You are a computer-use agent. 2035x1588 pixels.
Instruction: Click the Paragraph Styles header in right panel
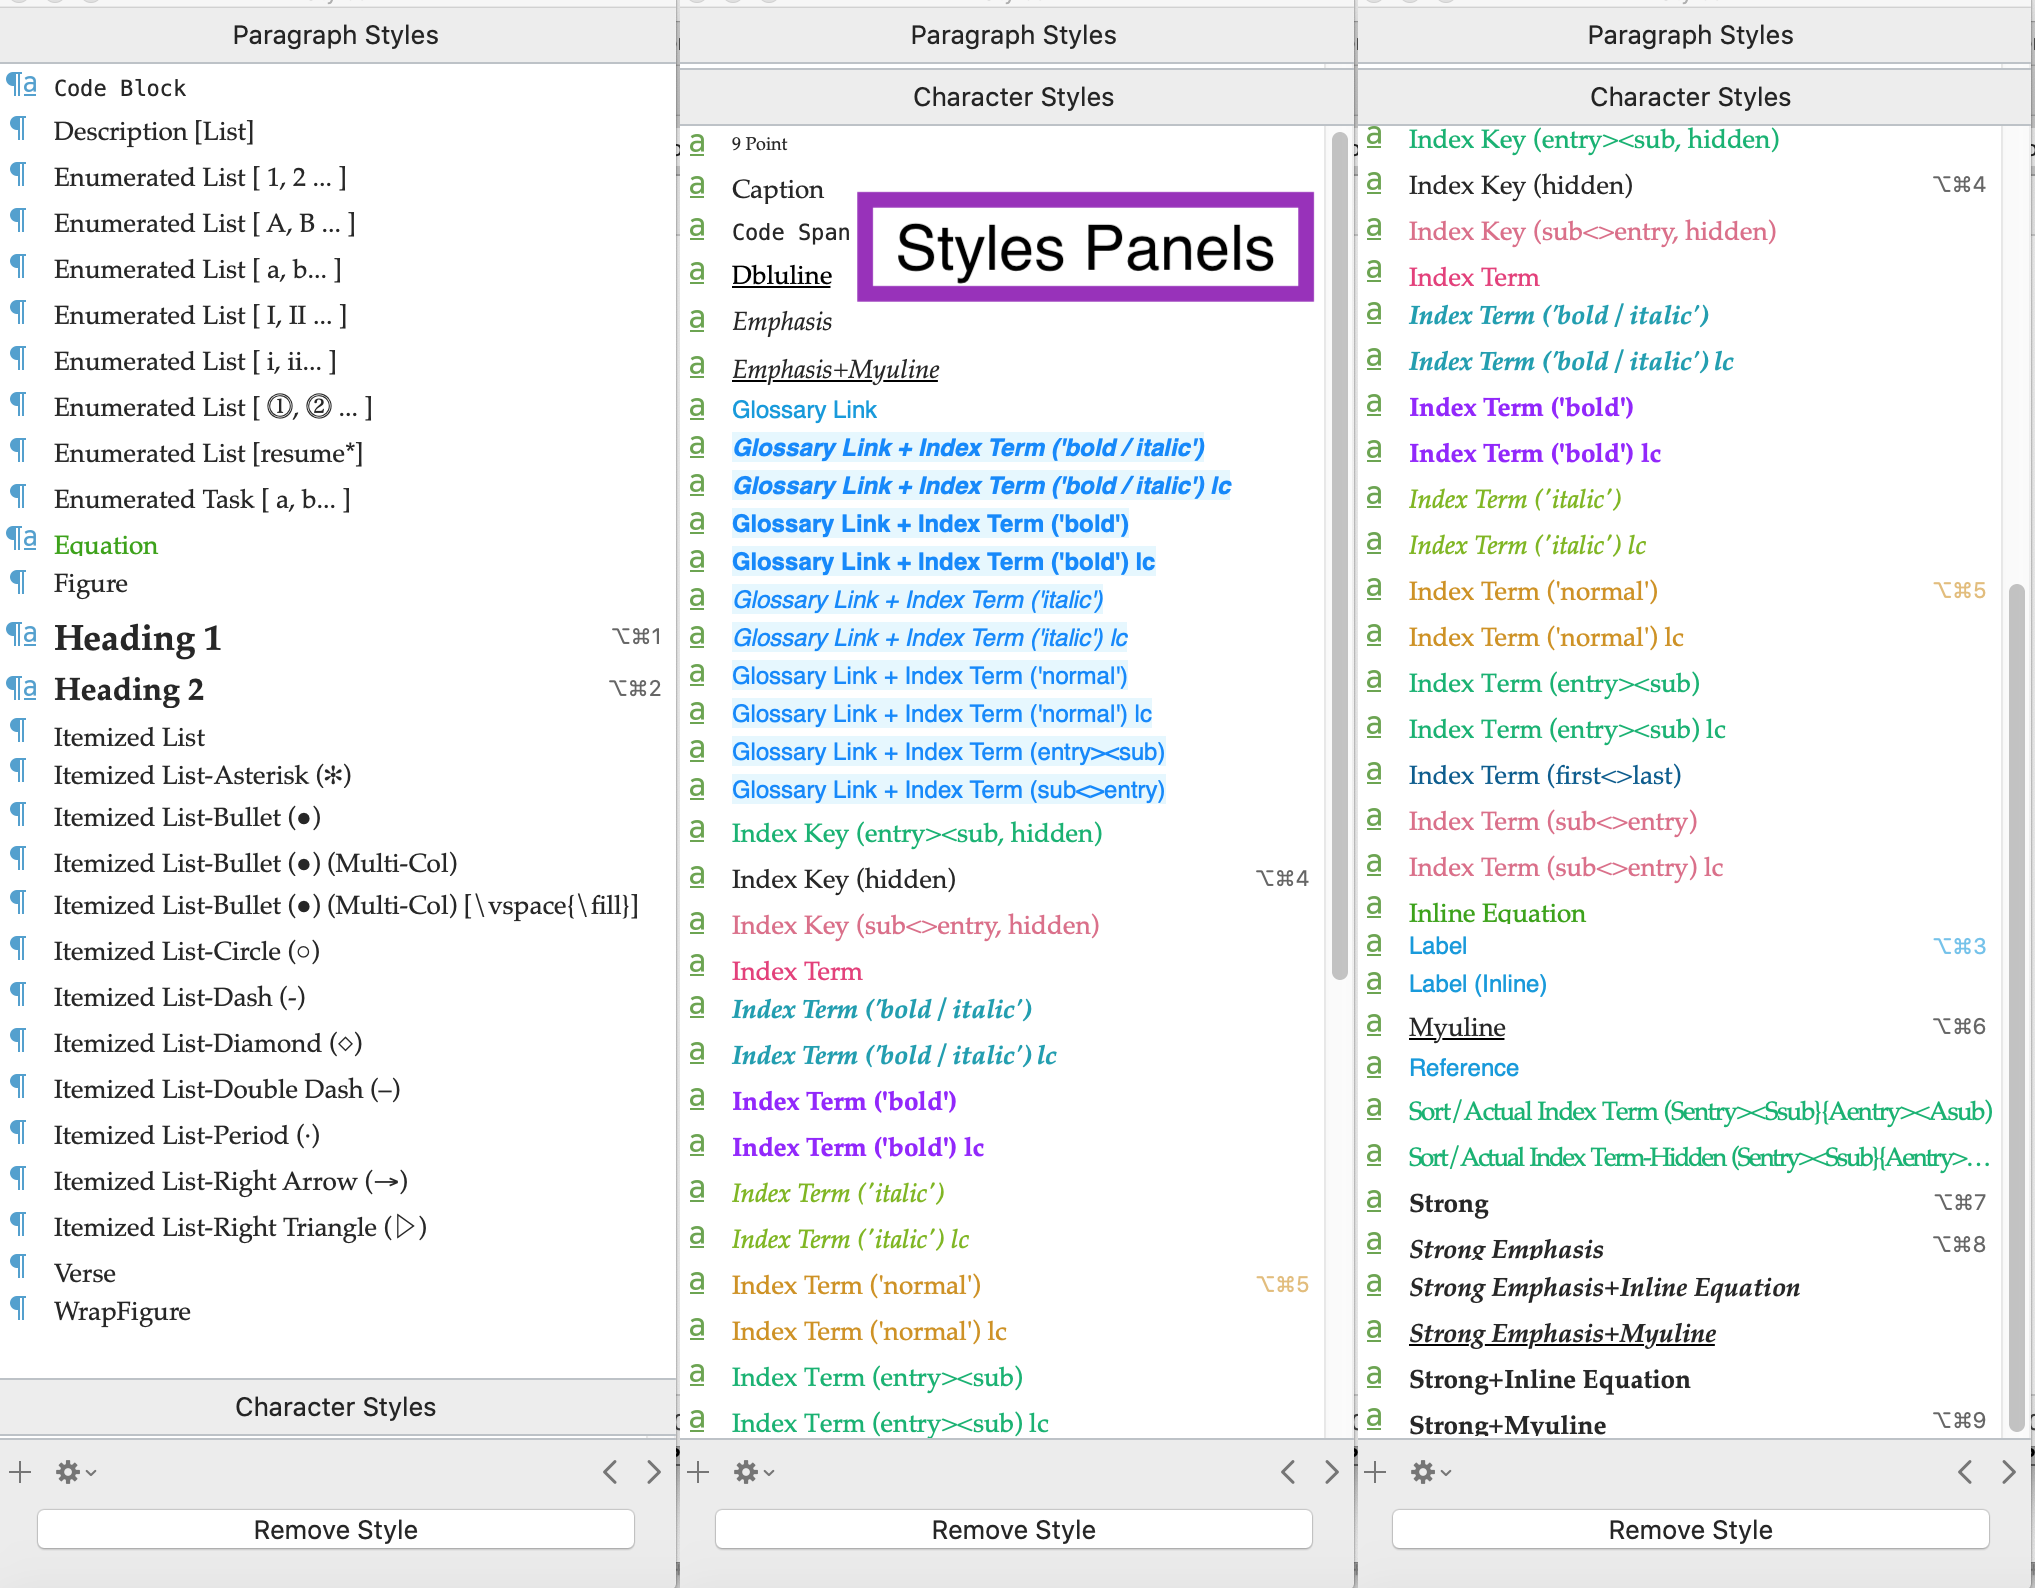[1689, 34]
